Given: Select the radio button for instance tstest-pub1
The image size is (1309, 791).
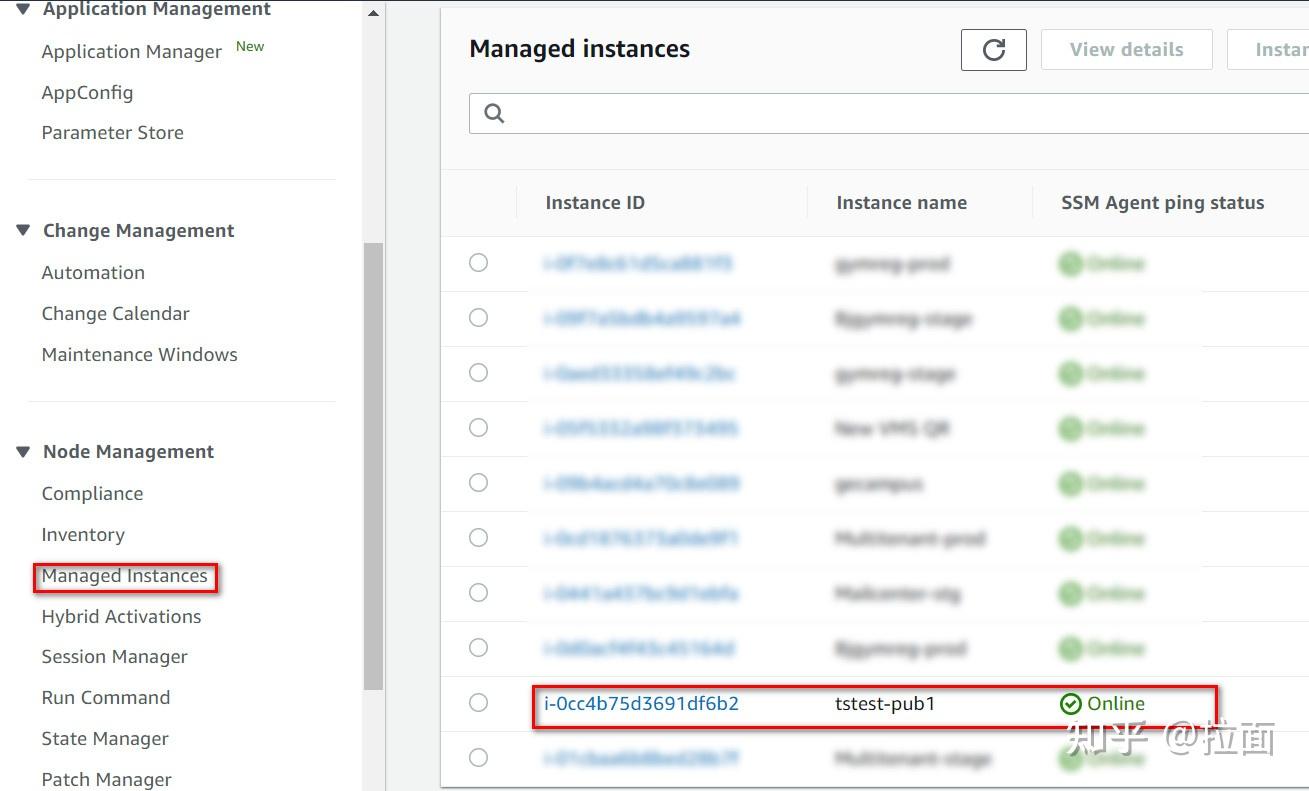Looking at the screenshot, I should pos(478,703).
